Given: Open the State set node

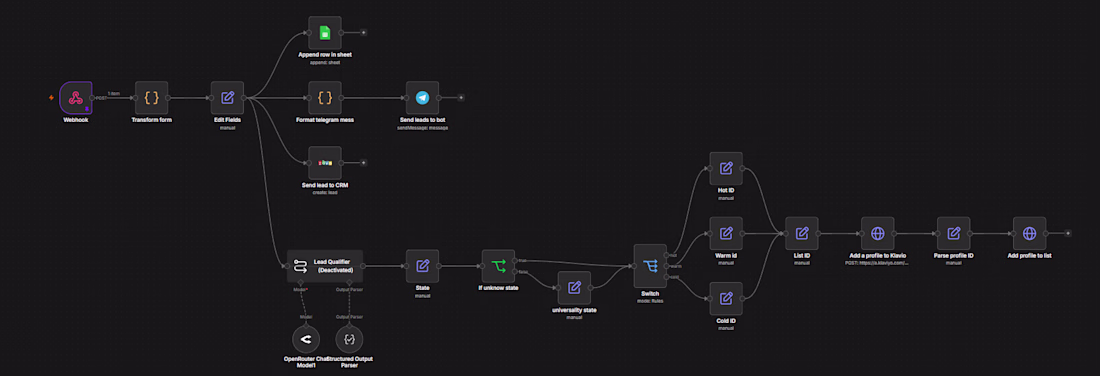Looking at the screenshot, I should pyautogui.click(x=422, y=266).
